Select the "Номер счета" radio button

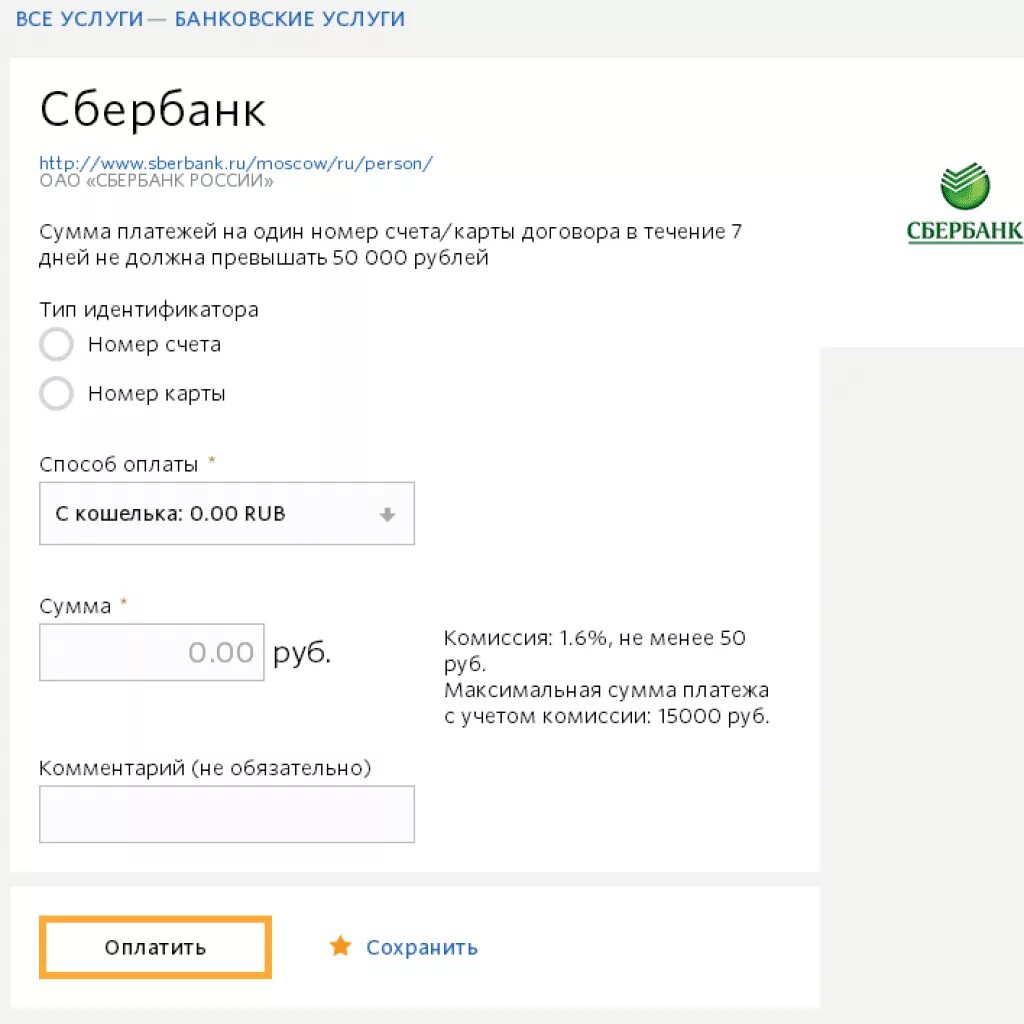[57, 345]
